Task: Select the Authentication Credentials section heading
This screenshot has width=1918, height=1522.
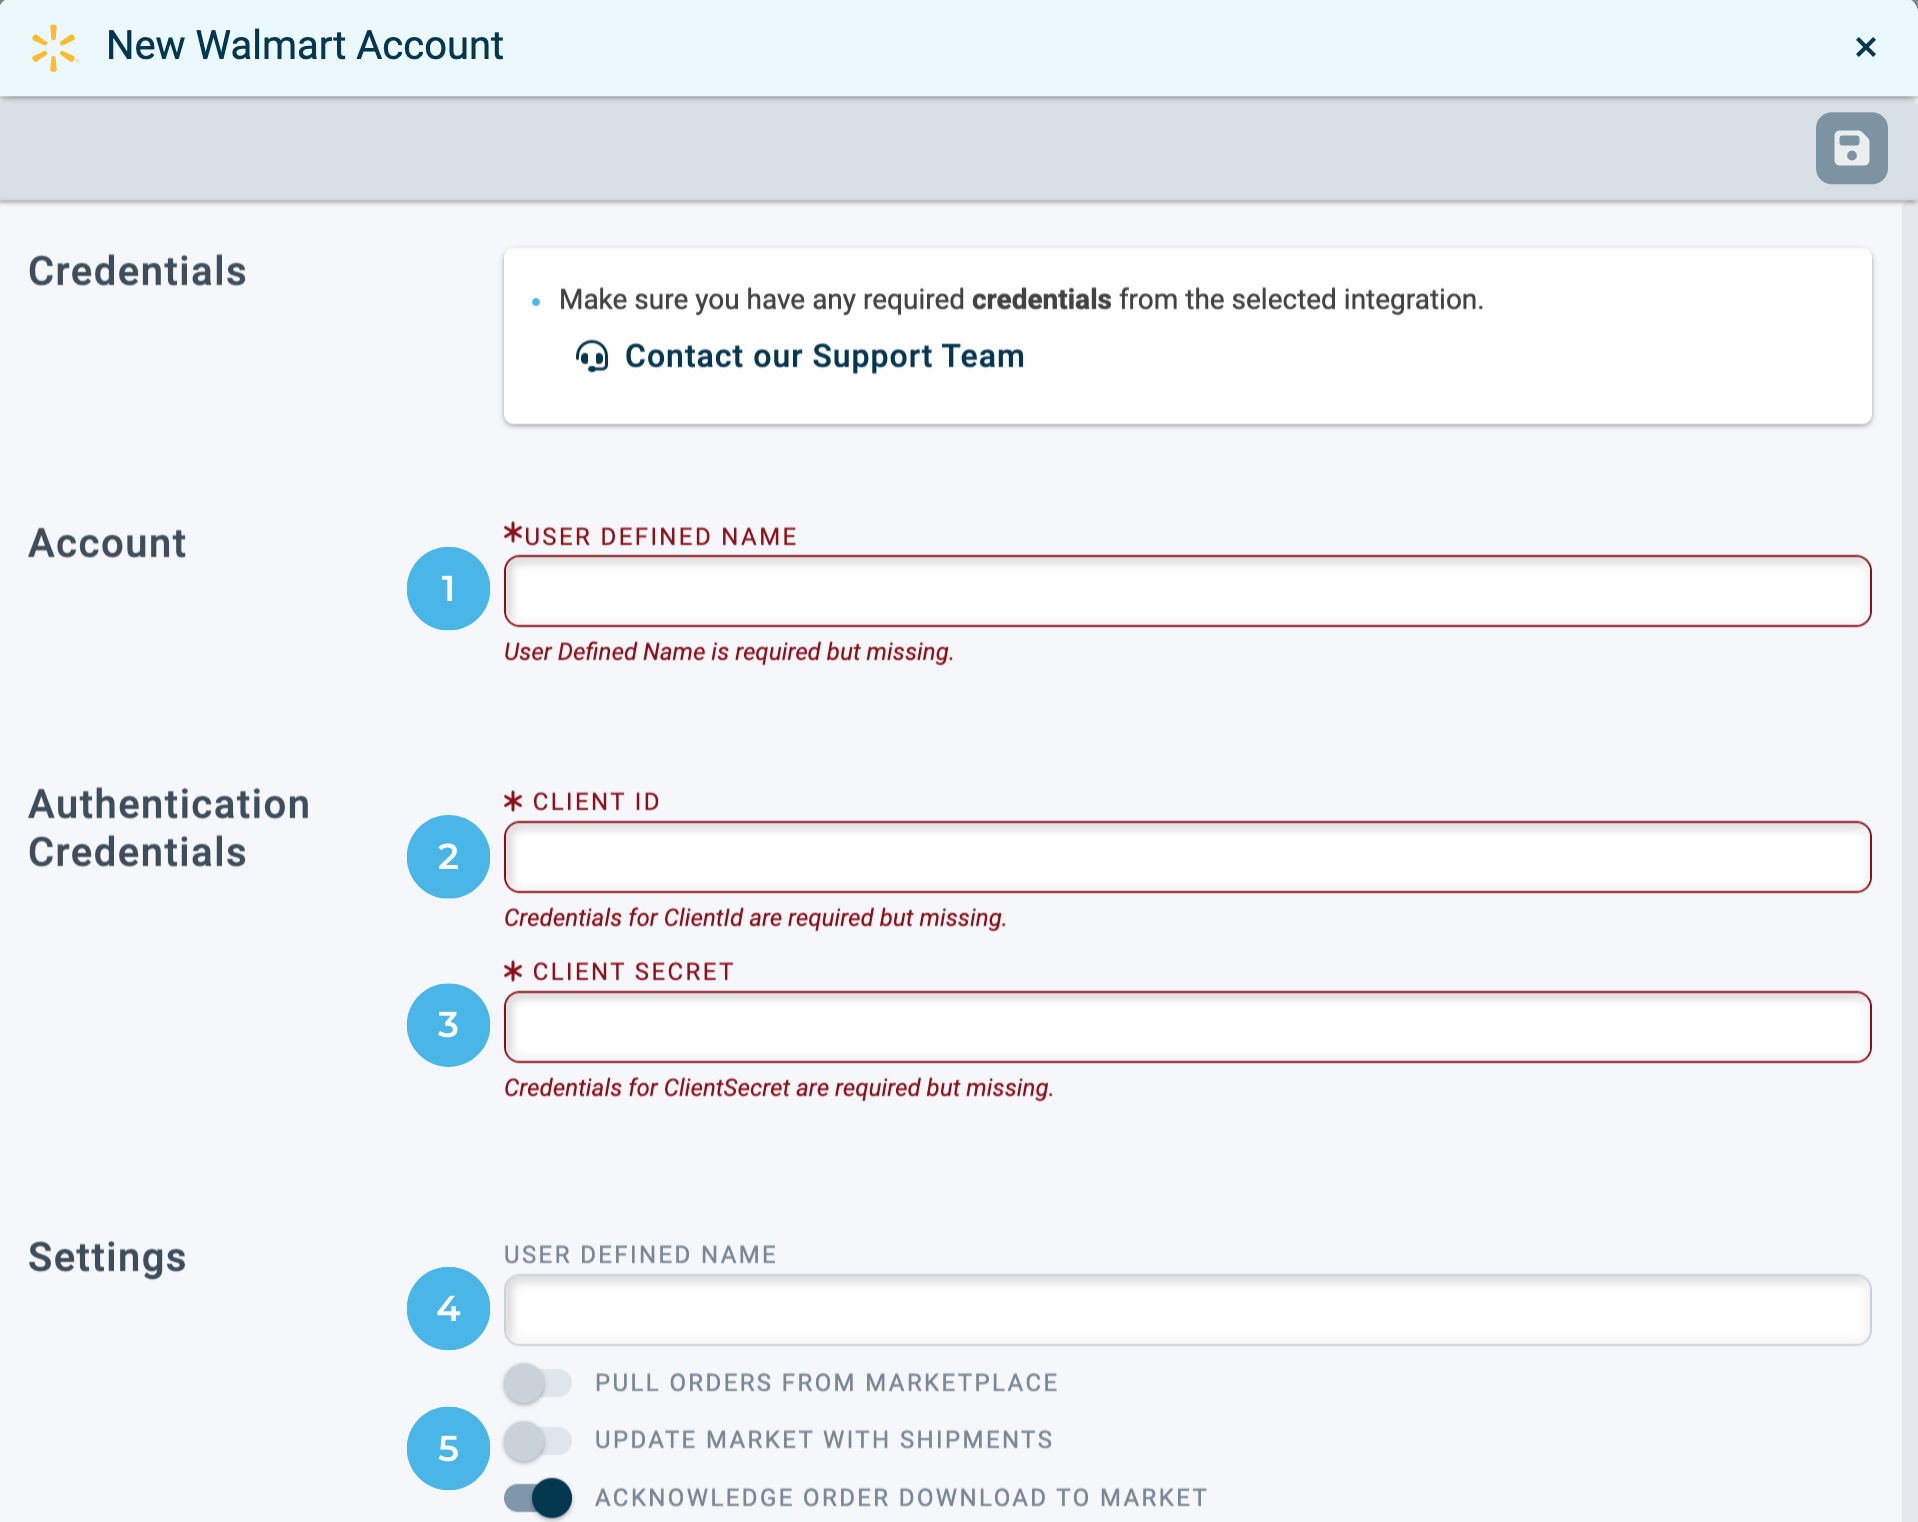Action: 170,827
